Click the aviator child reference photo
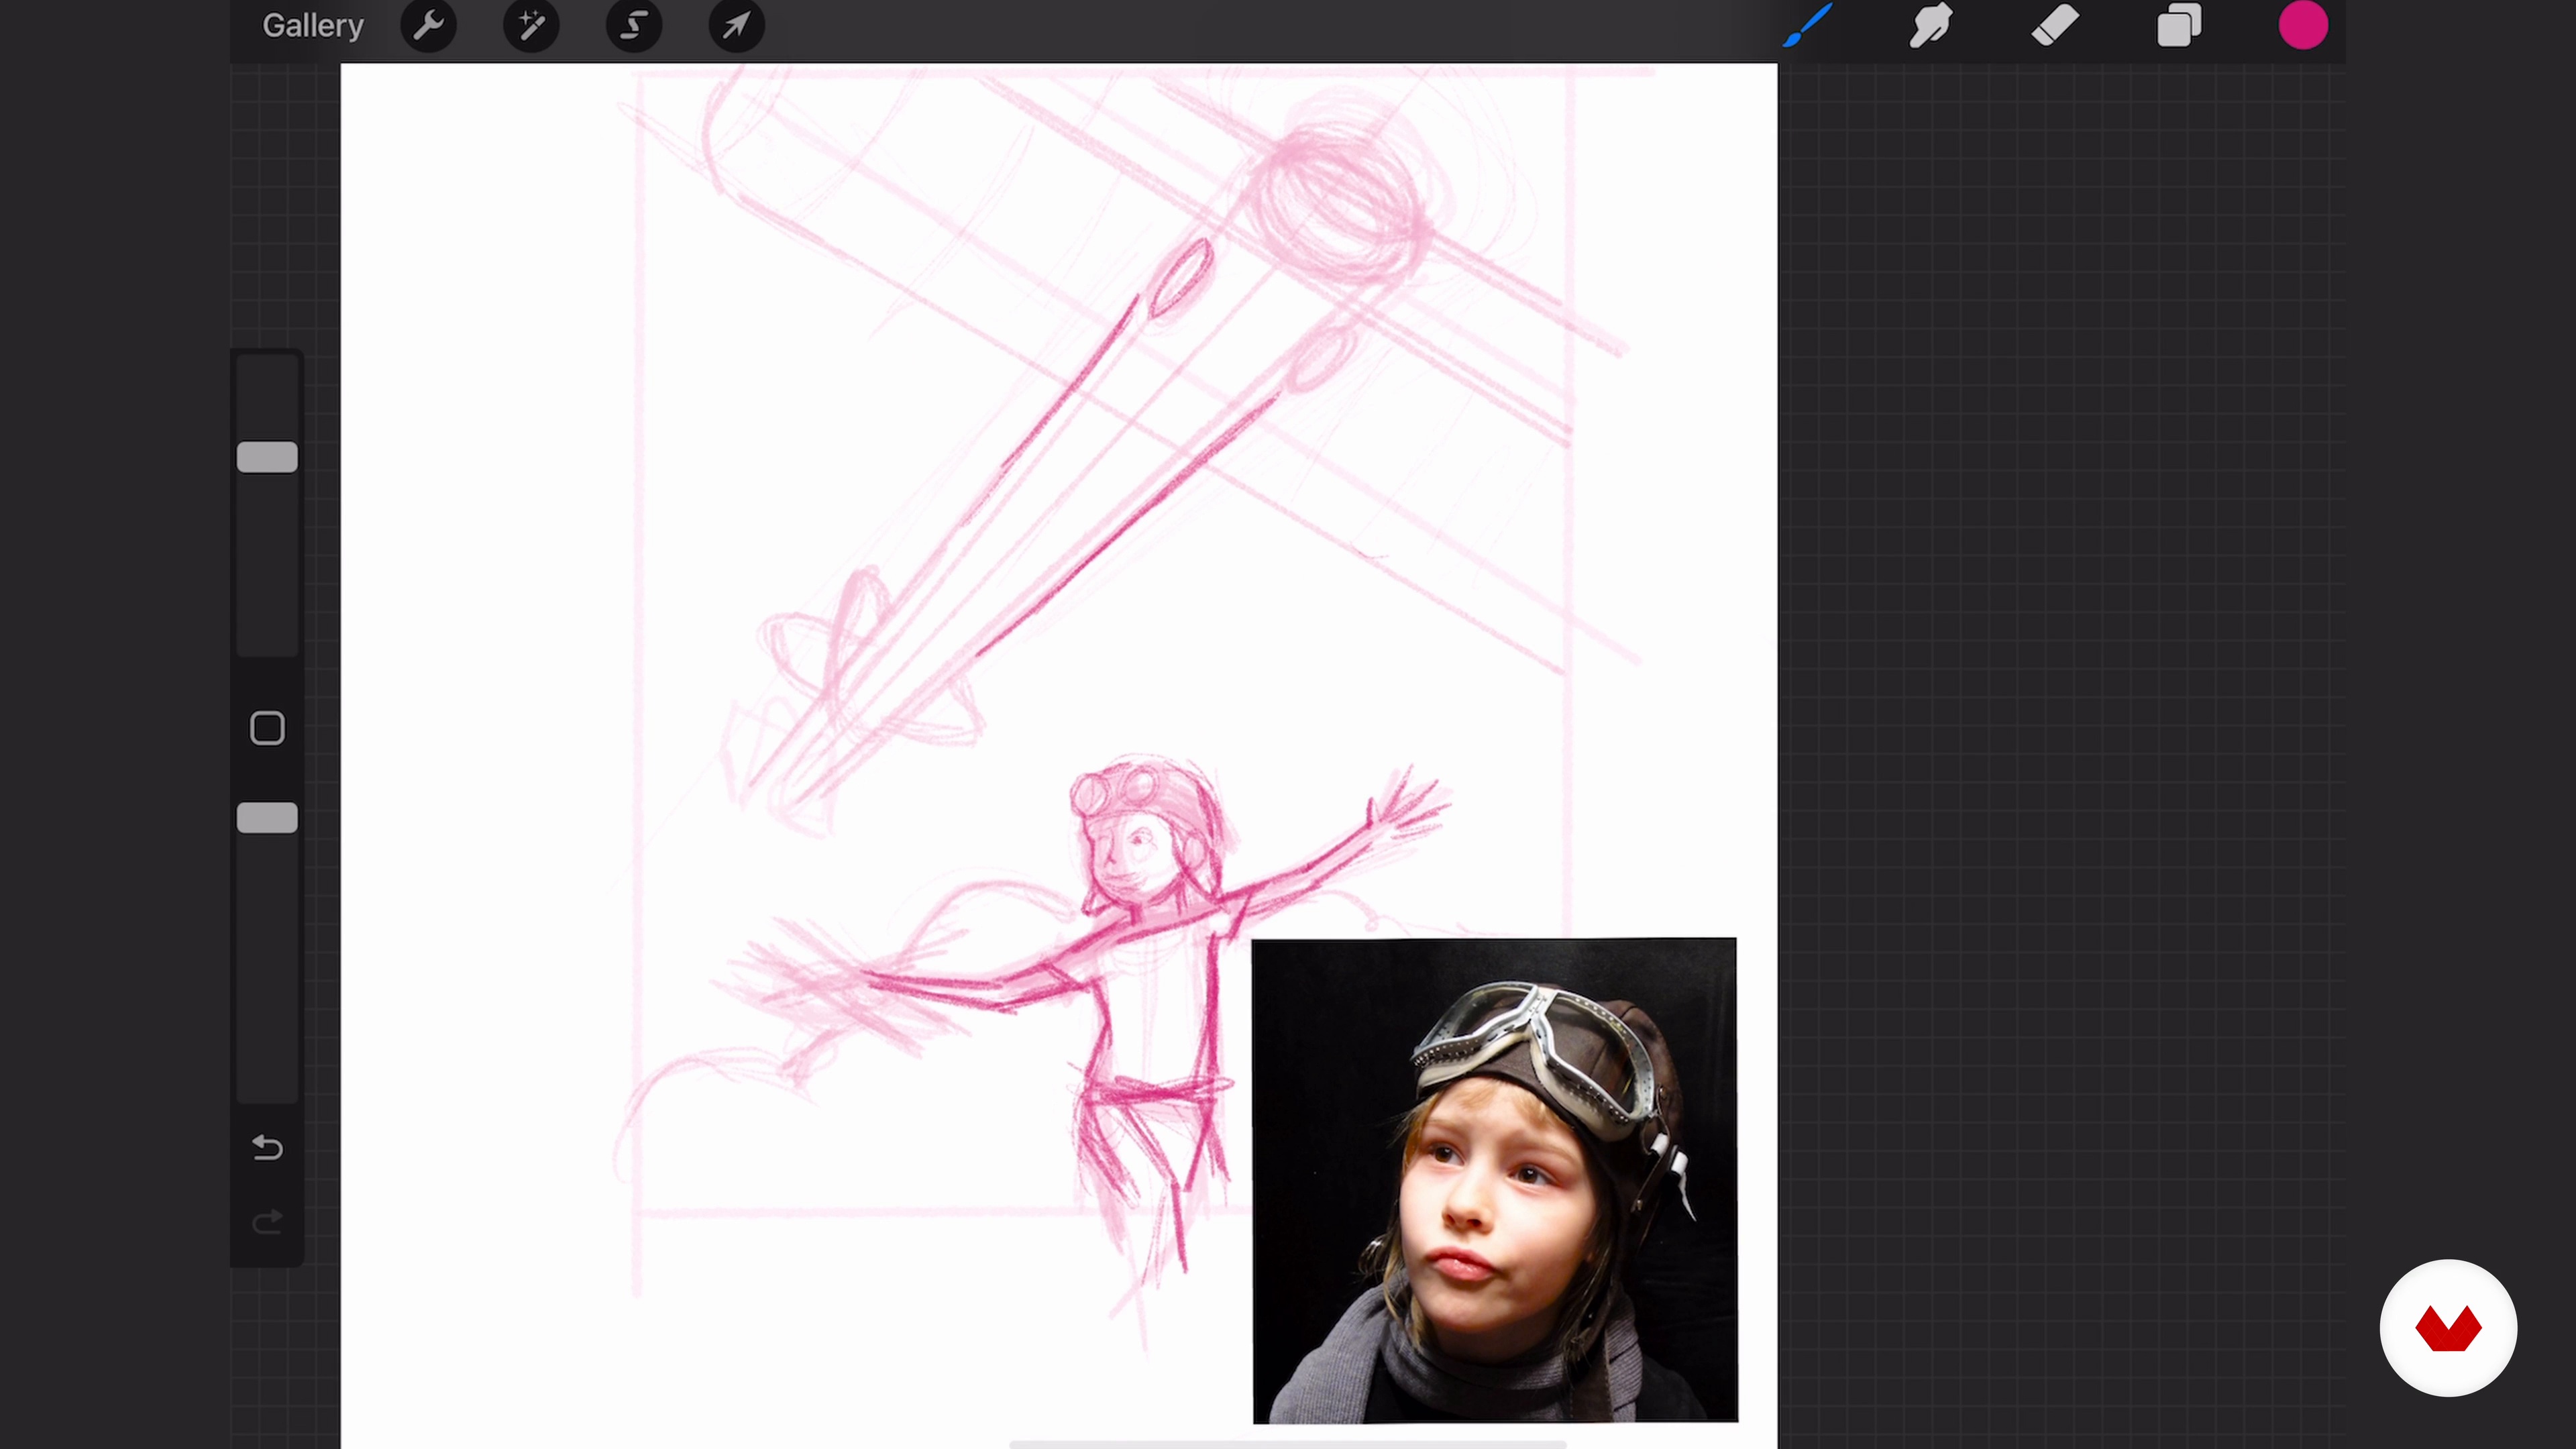Image resolution: width=2576 pixels, height=1449 pixels. 1495,1180
